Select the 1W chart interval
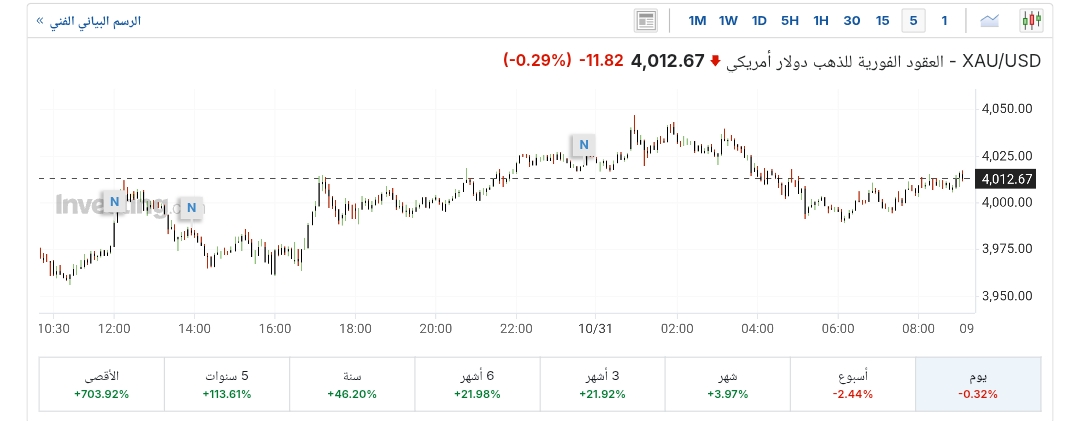This screenshot has width=1080, height=421. [728, 20]
